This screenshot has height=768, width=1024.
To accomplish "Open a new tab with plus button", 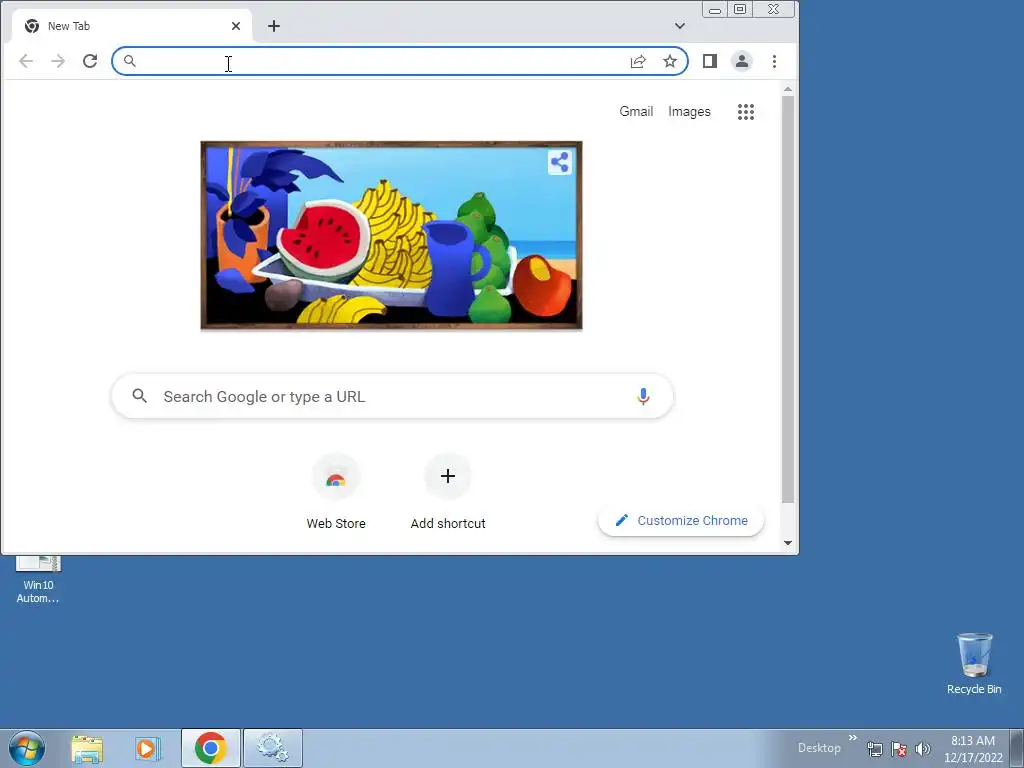I will point(274,26).
